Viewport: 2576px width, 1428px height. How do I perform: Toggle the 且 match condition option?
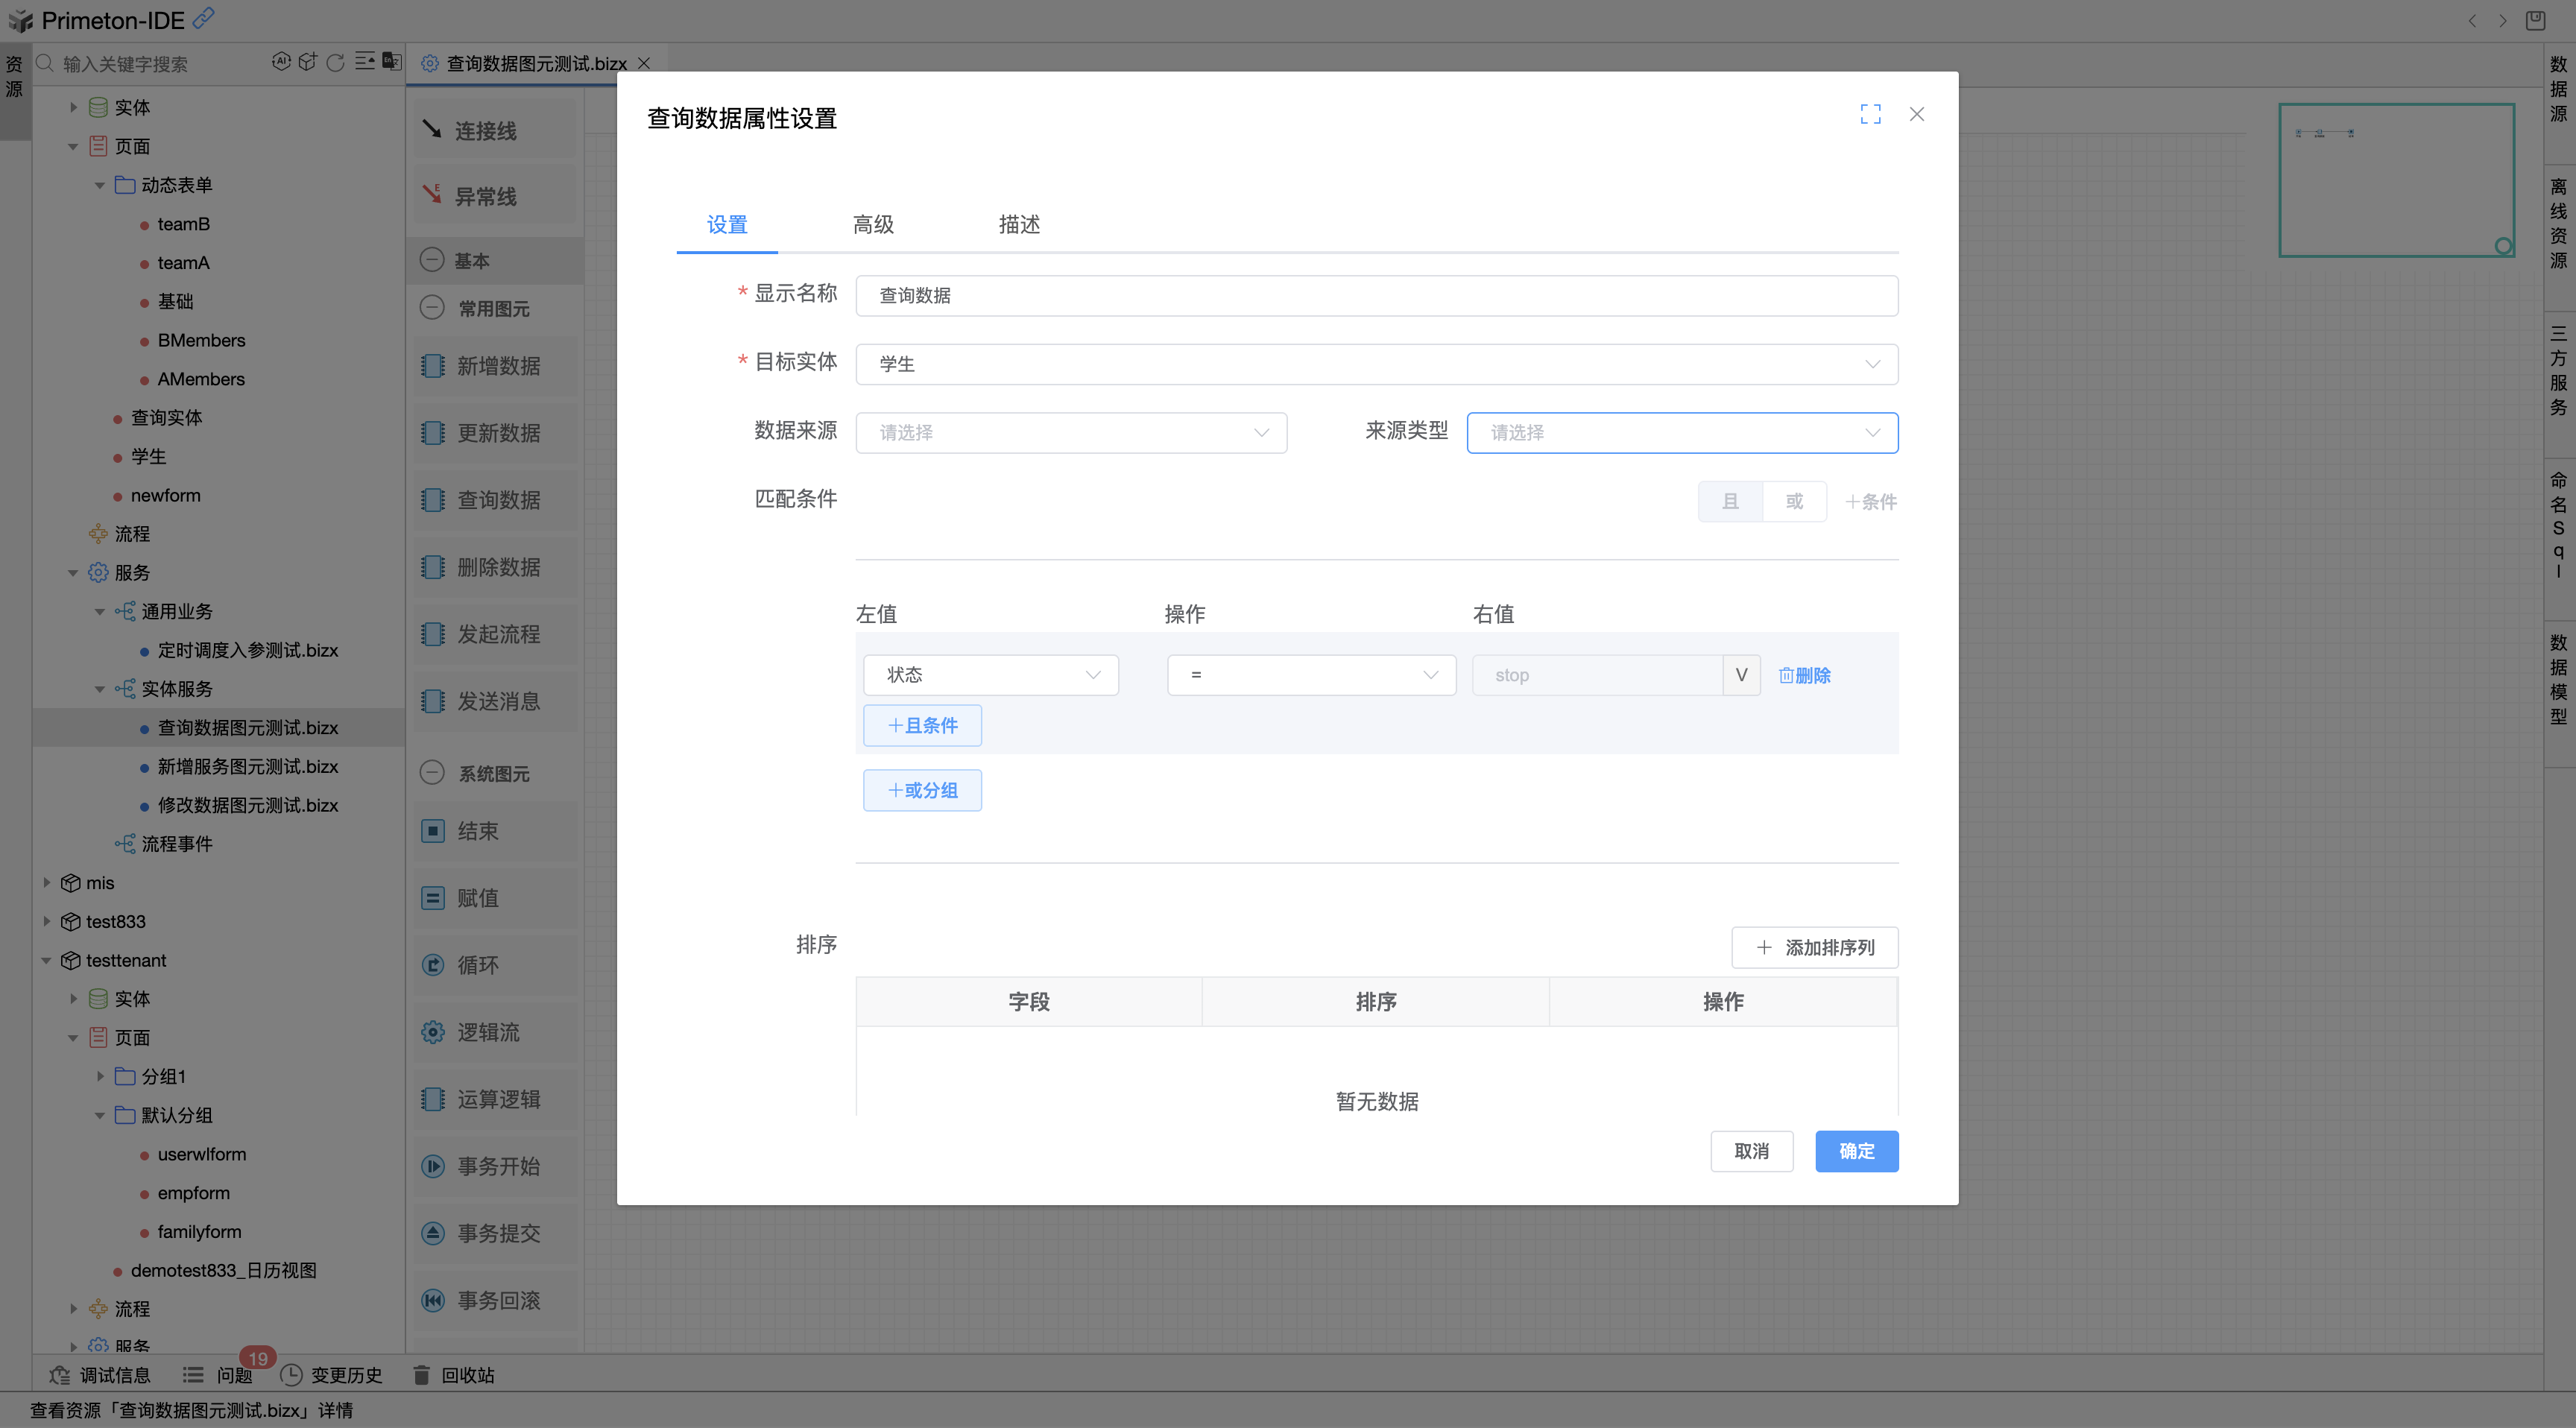click(x=1730, y=501)
